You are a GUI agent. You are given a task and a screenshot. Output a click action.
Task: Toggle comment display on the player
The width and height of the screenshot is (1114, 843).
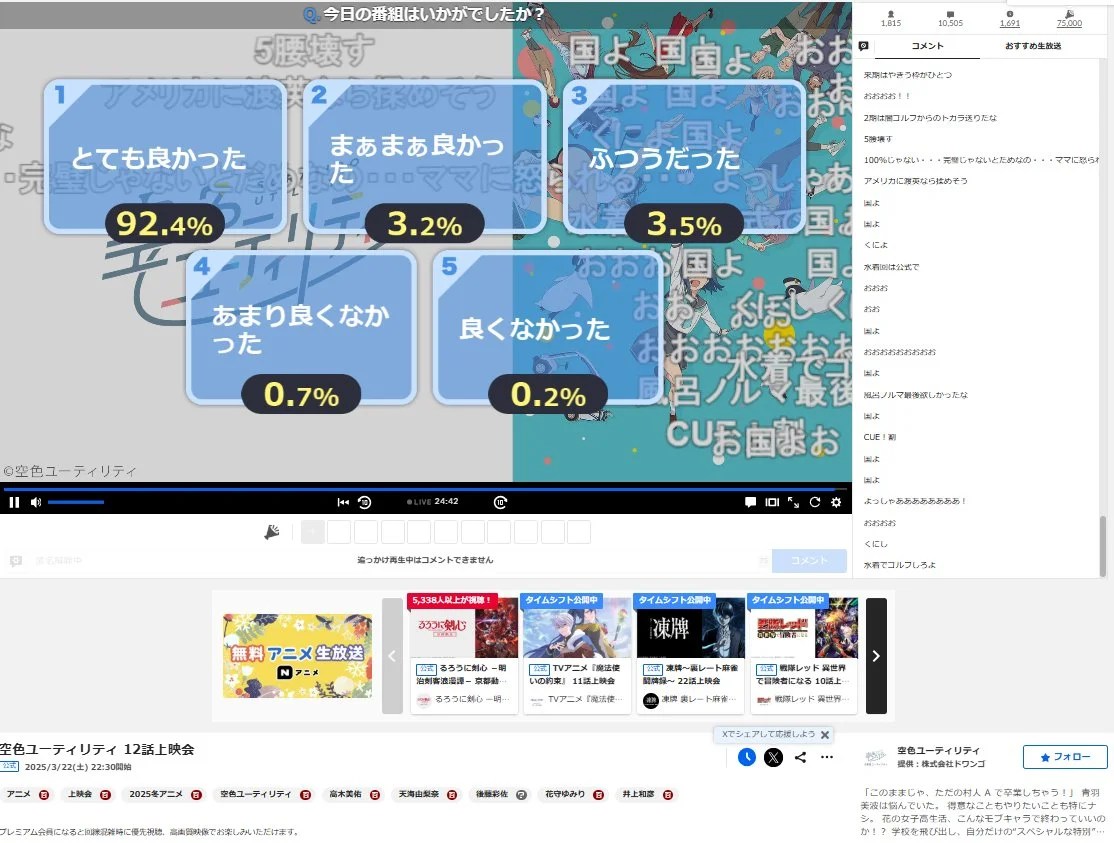pos(750,502)
